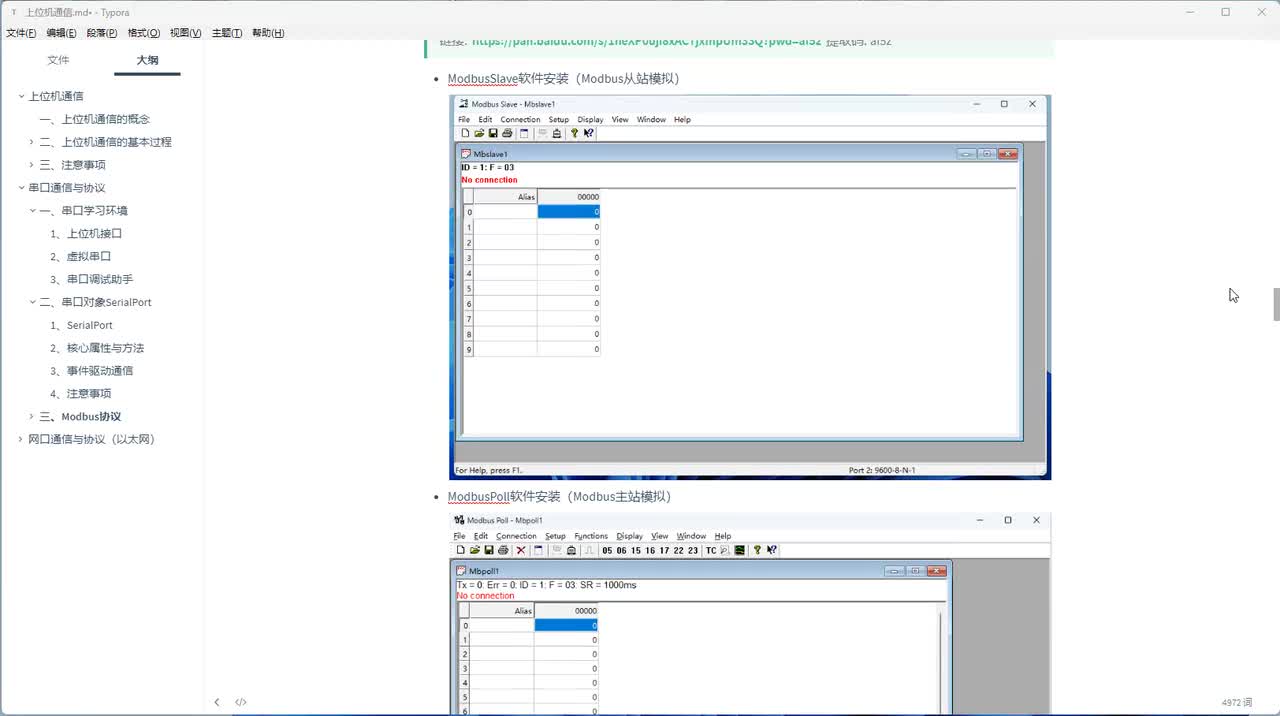The width and height of the screenshot is (1280, 716).
Task: Maximize the Typora window
Action: pos(1225,12)
